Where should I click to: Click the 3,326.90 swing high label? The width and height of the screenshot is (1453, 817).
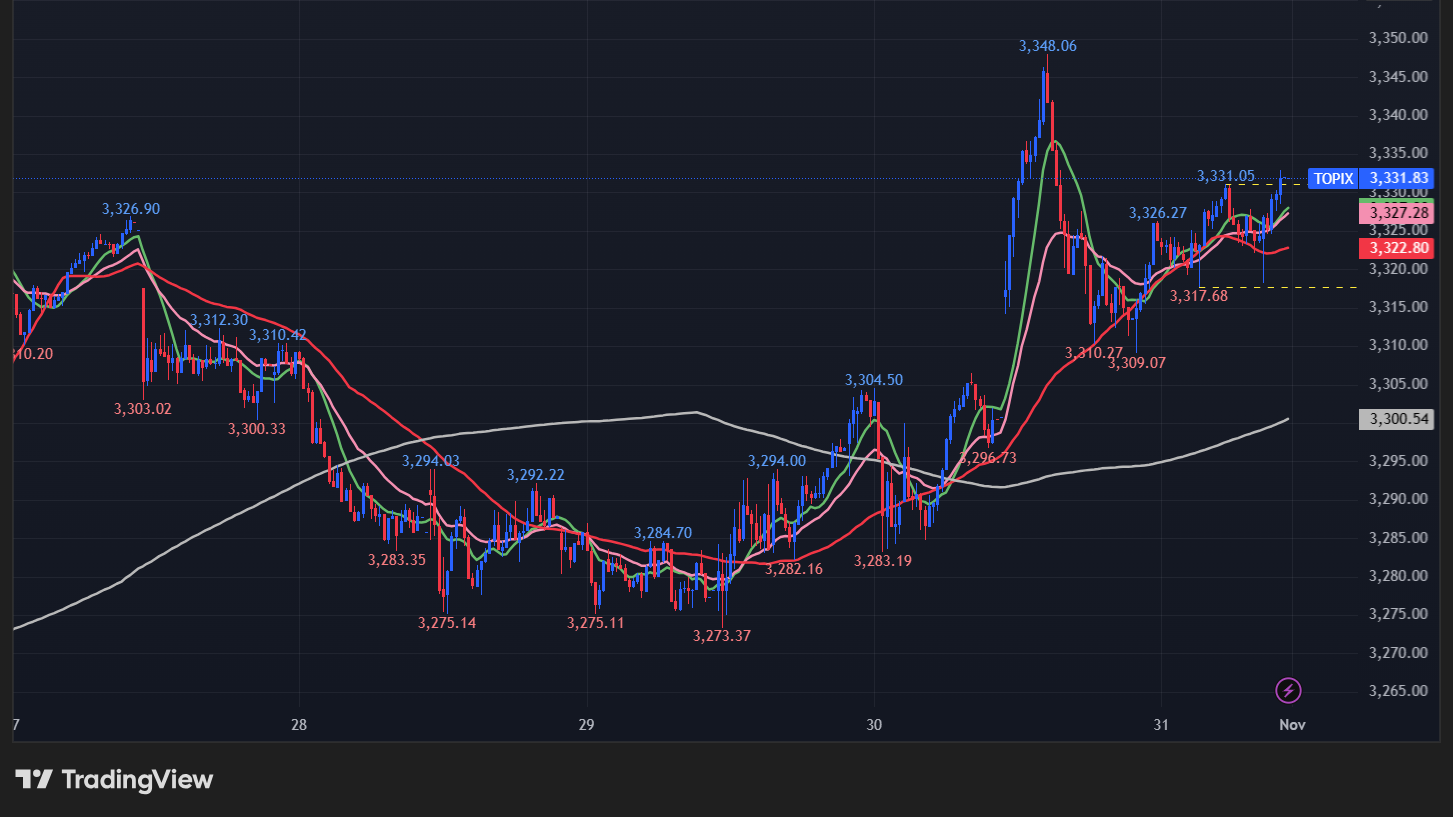point(130,209)
